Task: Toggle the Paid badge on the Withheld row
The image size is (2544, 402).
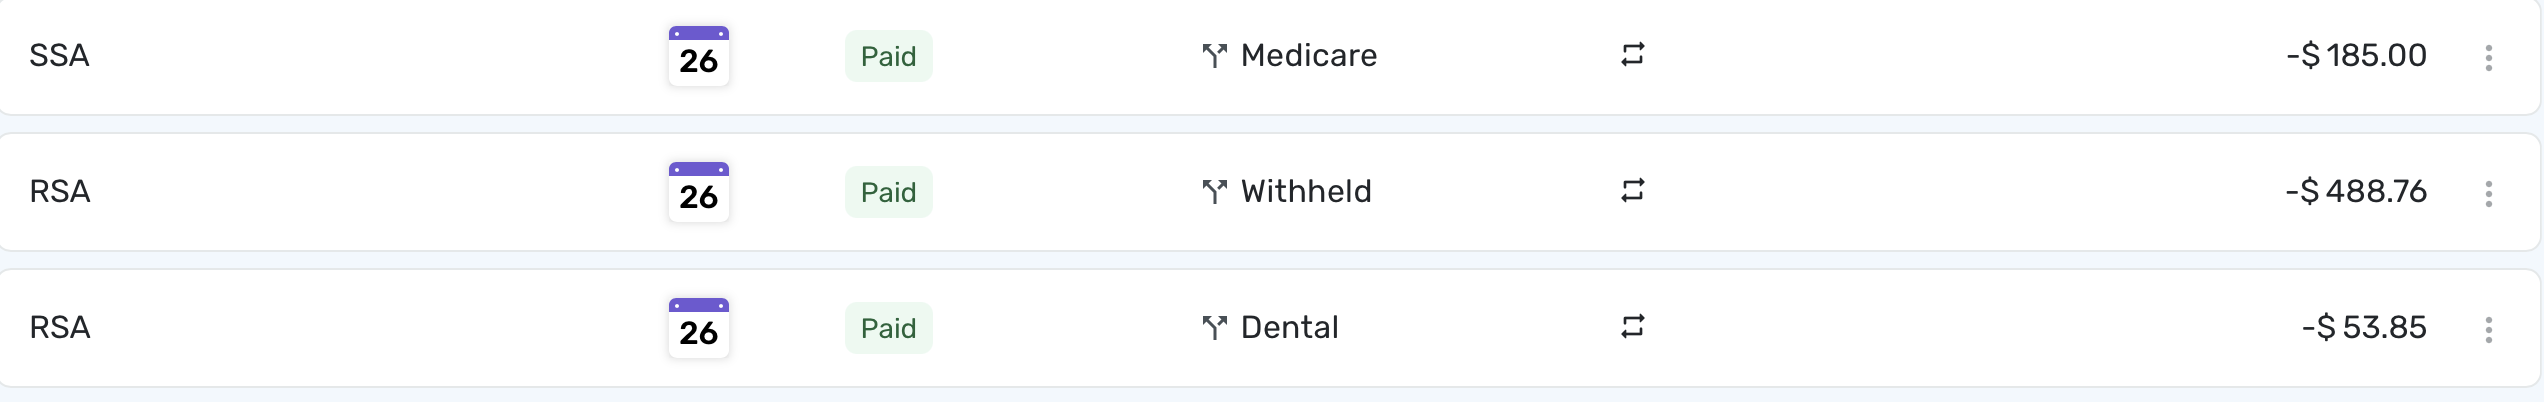Action: (x=888, y=192)
